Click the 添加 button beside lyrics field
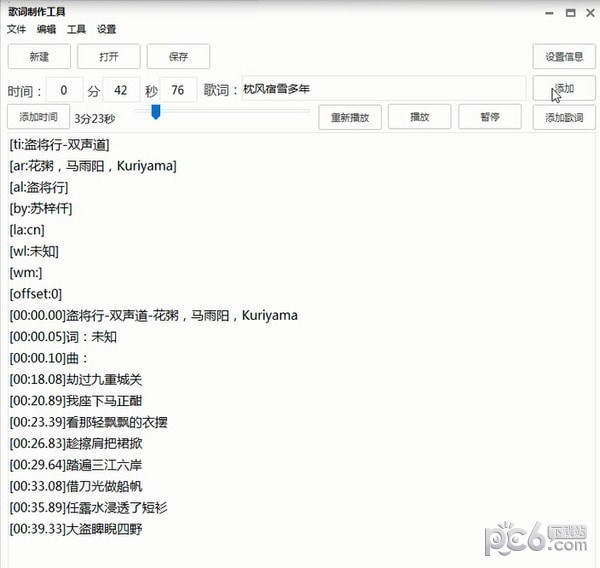The width and height of the screenshot is (600, 568). pyautogui.click(x=564, y=89)
